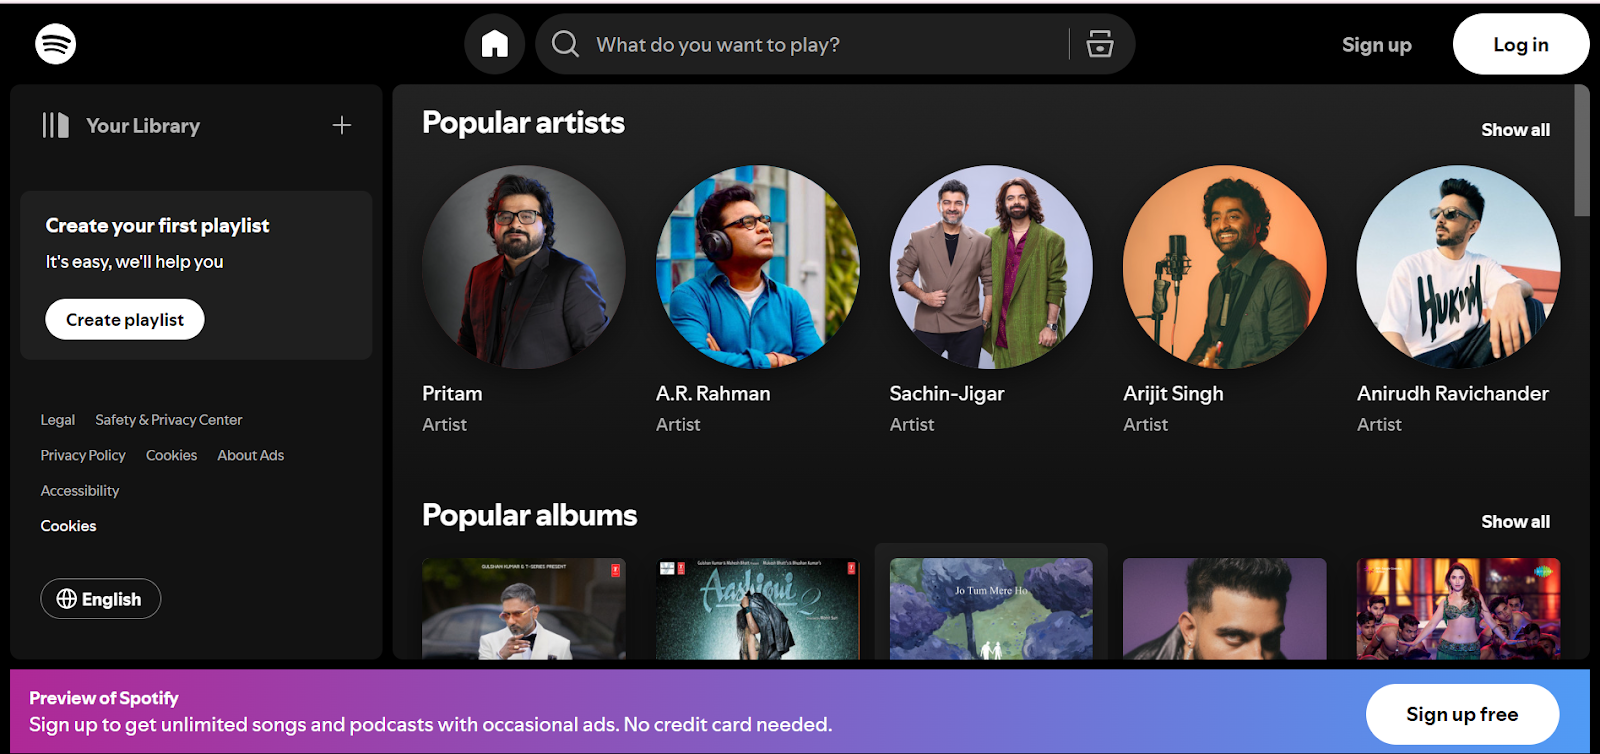Viewport: 1600px width, 754px height.
Task: Click the Sign up free button
Action: [x=1462, y=714]
